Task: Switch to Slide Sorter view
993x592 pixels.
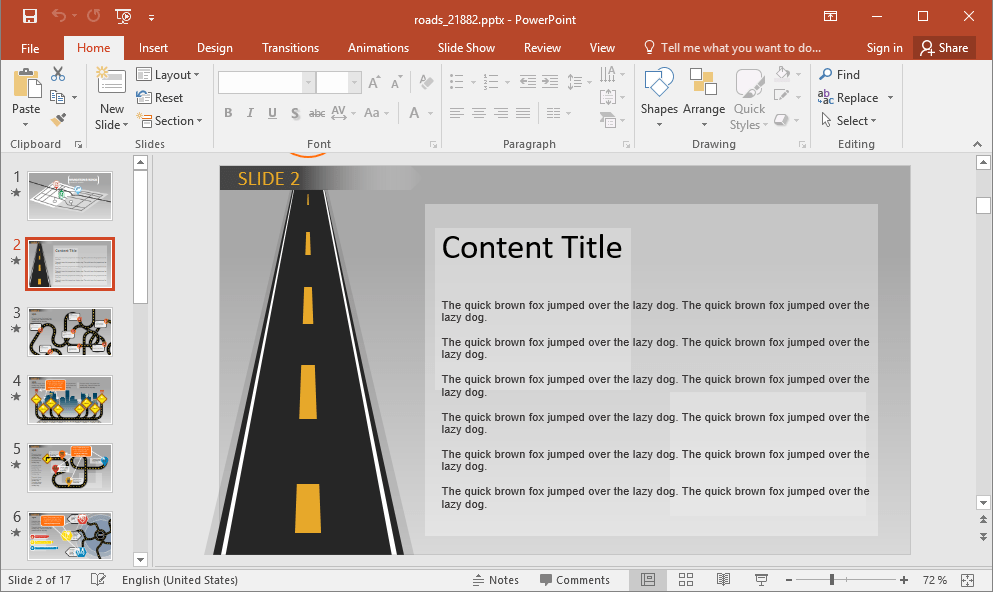Action: [x=685, y=579]
